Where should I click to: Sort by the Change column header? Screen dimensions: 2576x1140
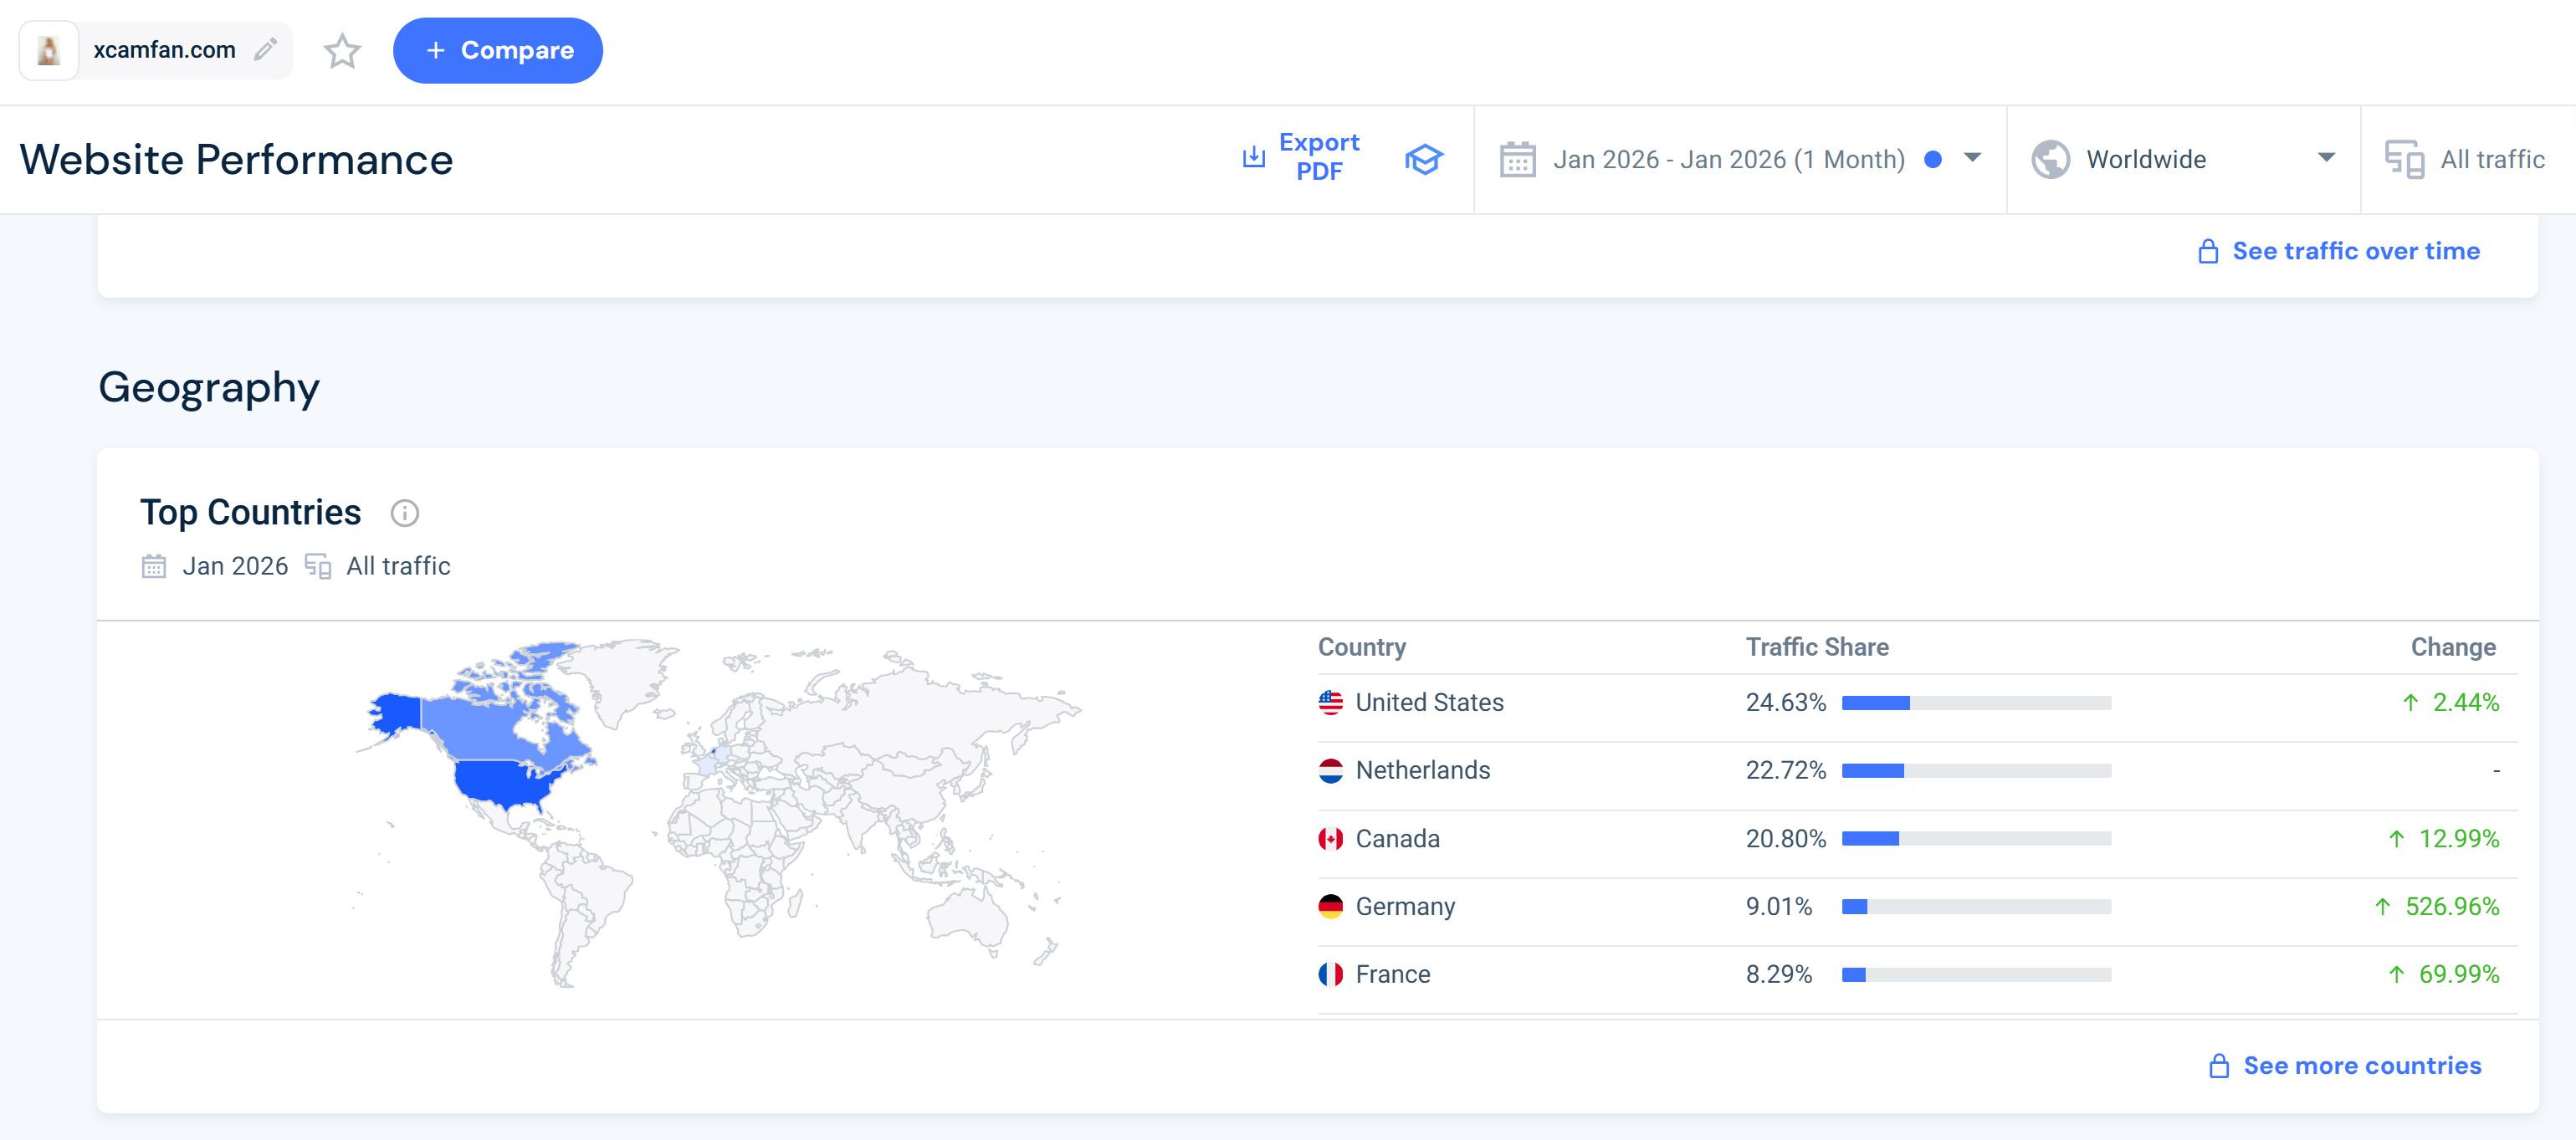tap(2452, 647)
